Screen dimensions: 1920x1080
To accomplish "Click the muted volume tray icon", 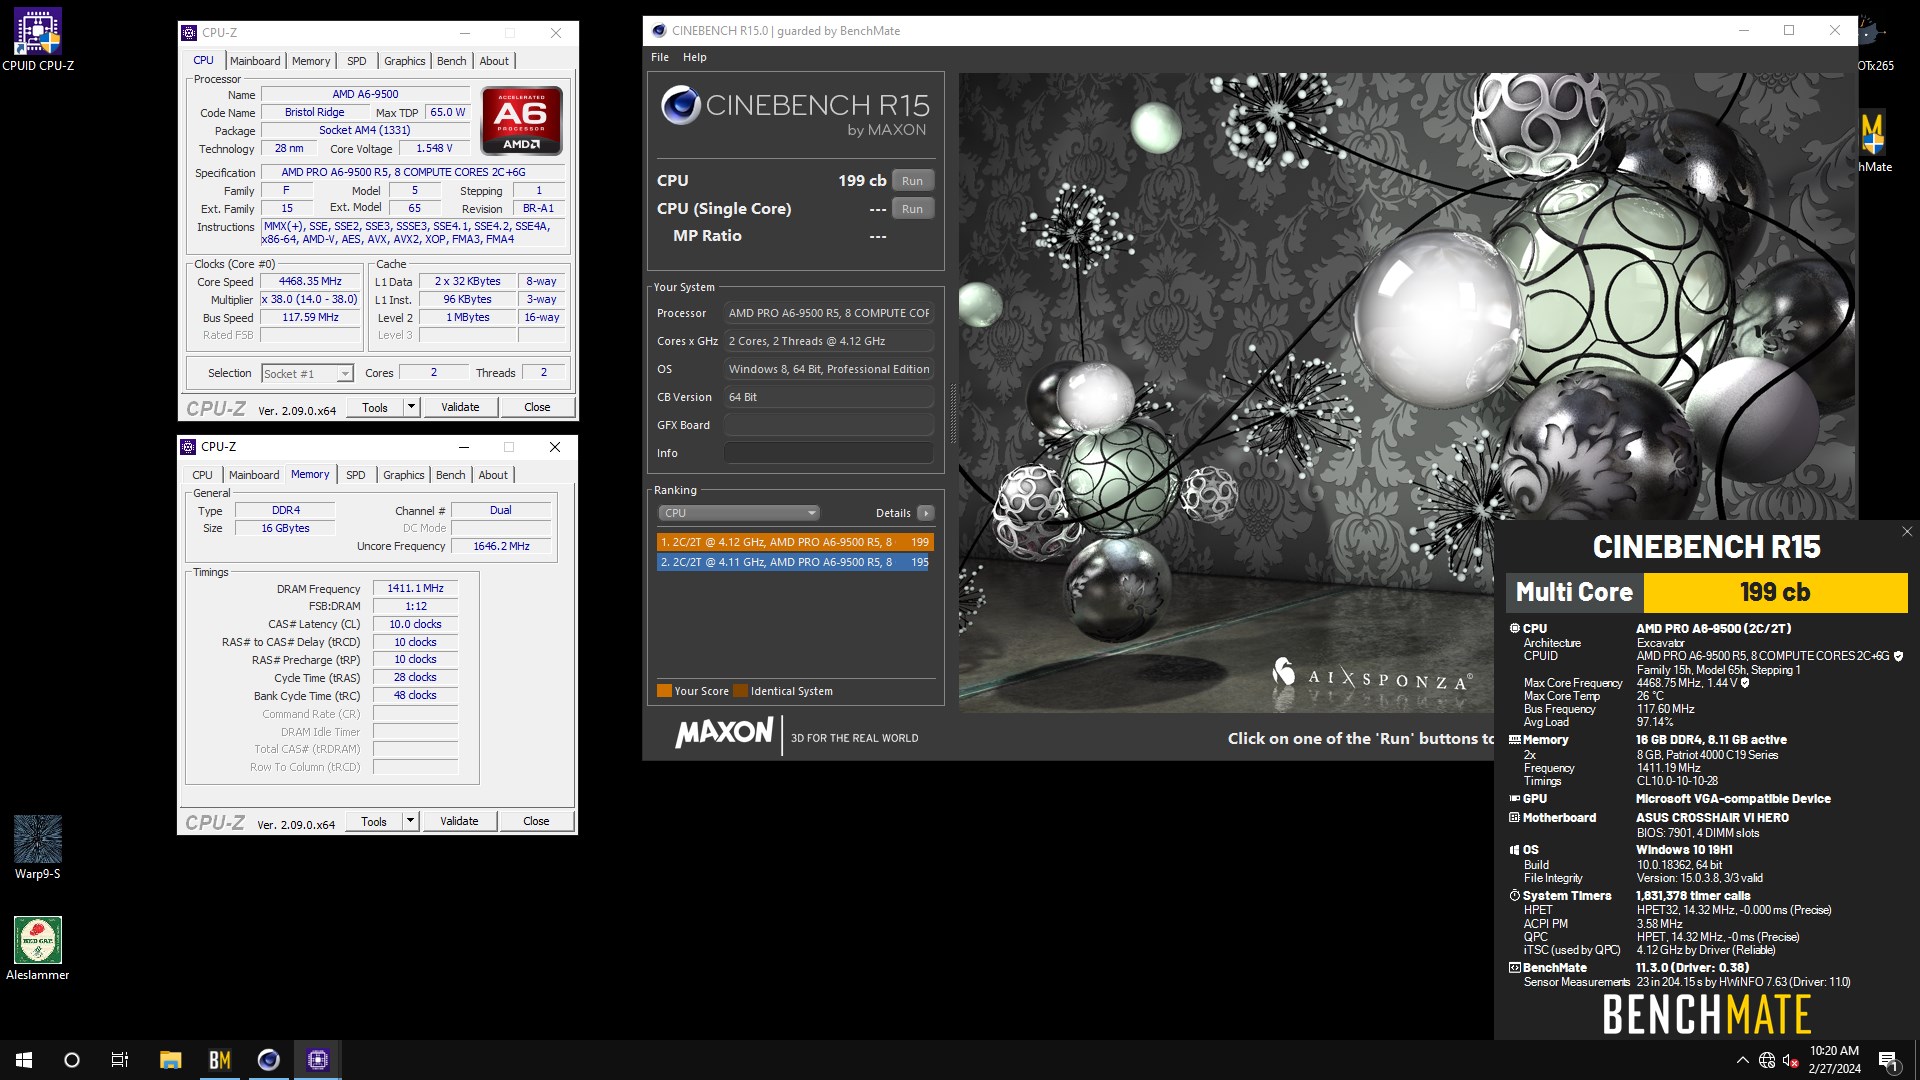I will (1791, 1060).
